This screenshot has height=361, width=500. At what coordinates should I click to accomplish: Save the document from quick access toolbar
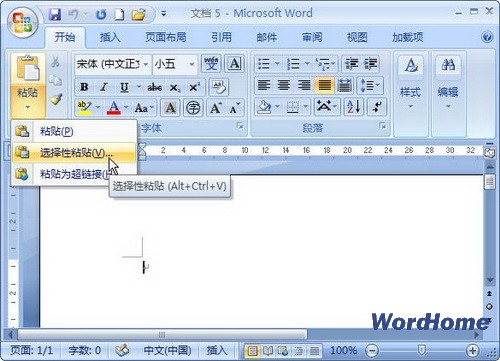pos(55,14)
